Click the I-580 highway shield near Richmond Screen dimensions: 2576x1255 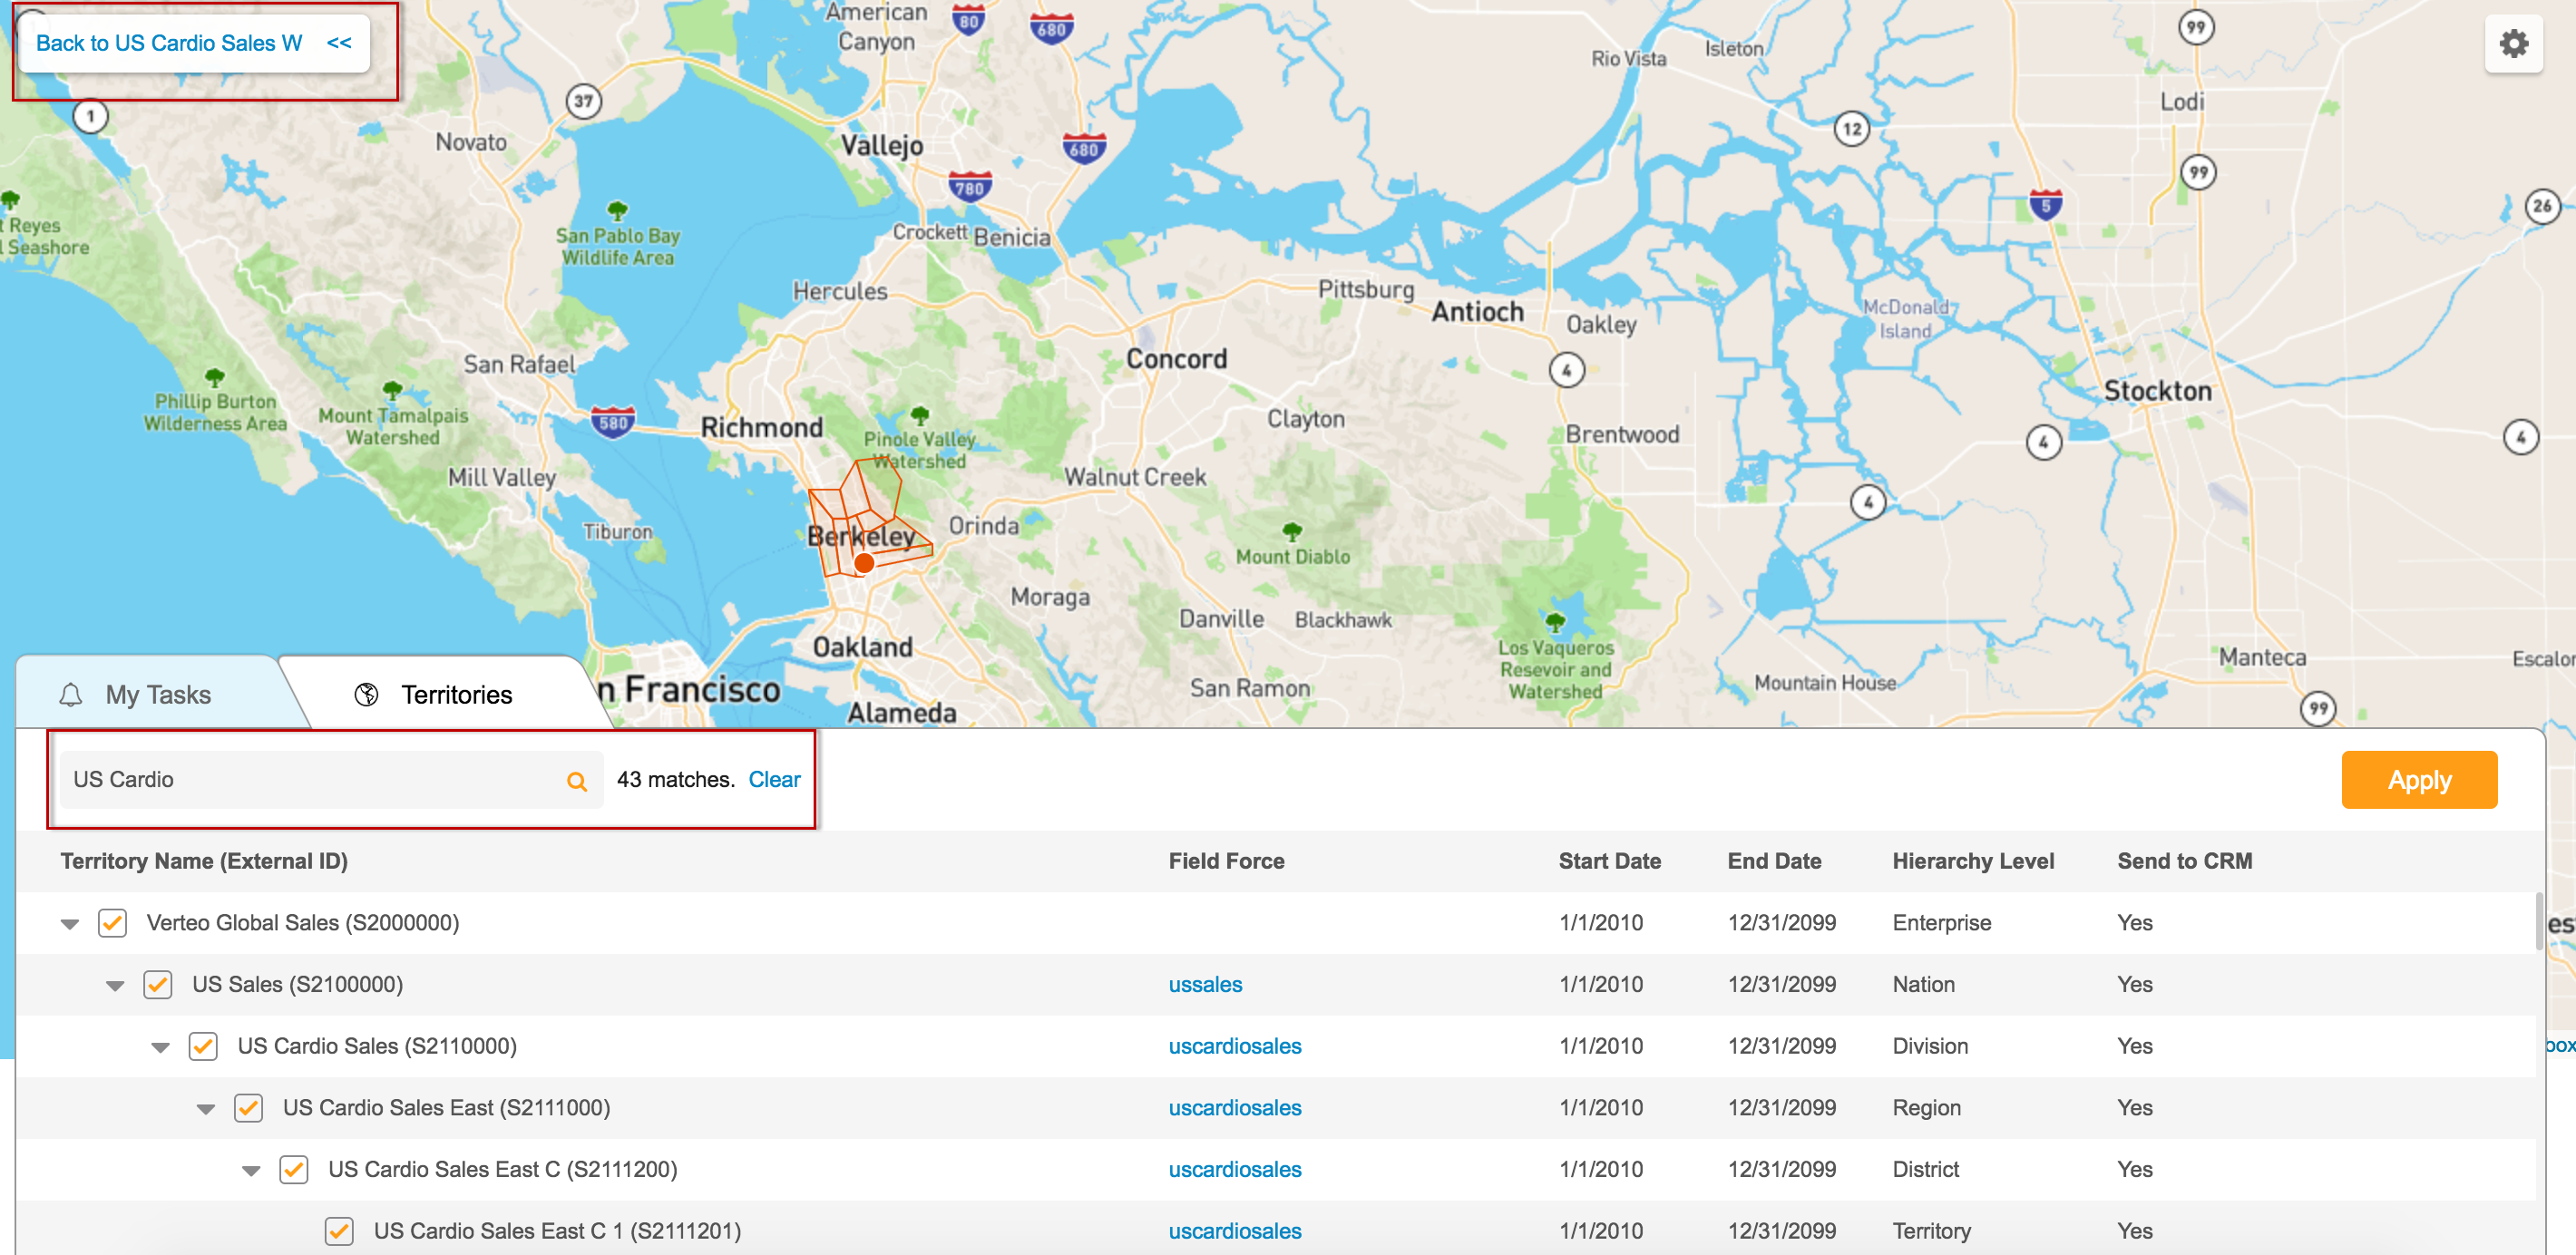[x=612, y=422]
